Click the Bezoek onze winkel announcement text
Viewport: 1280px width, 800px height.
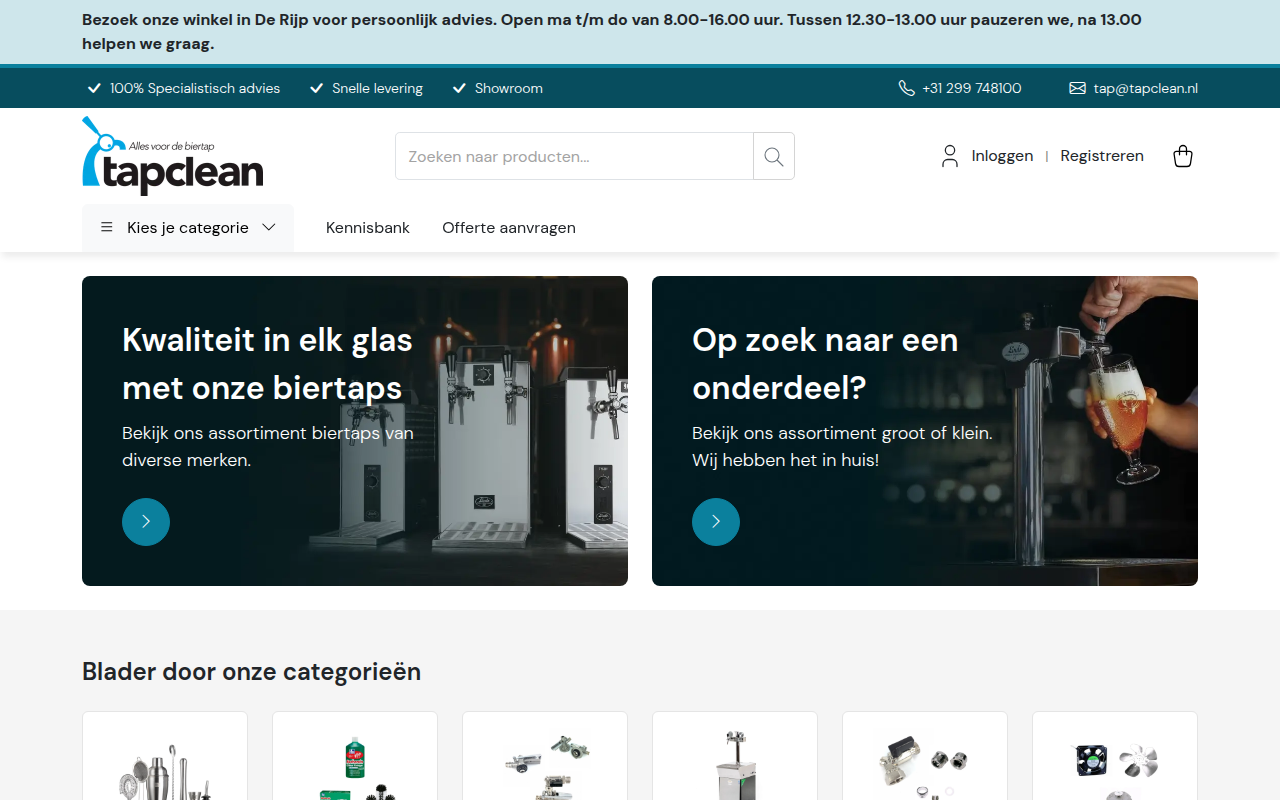(612, 32)
